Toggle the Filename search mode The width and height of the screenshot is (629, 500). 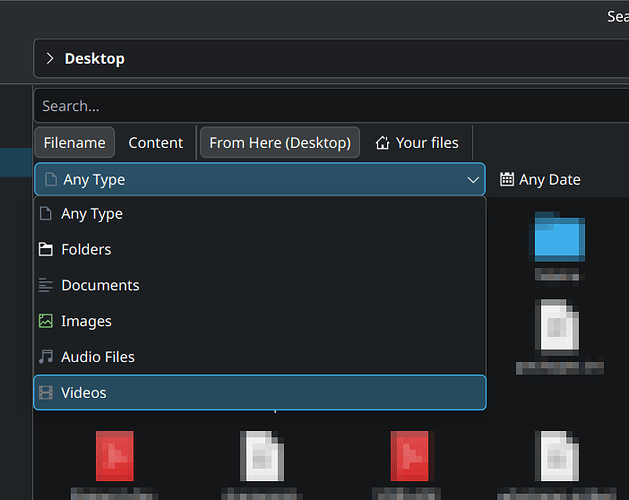click(x=74, y=143)
